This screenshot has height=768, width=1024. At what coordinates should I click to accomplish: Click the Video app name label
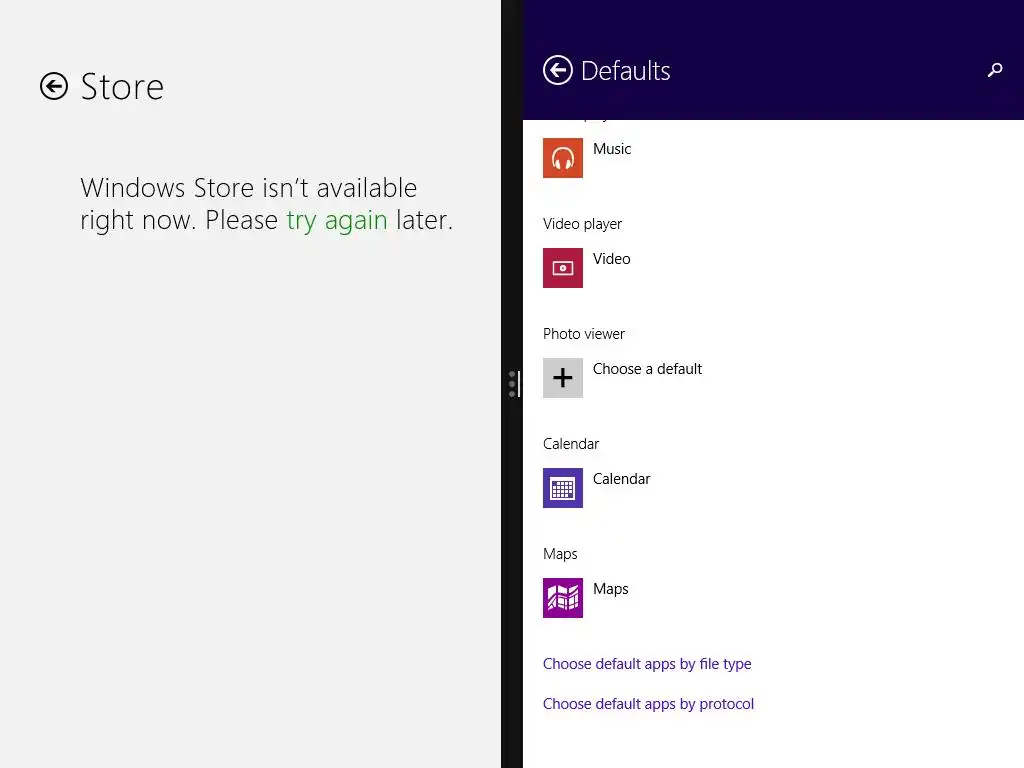point(611,259)
